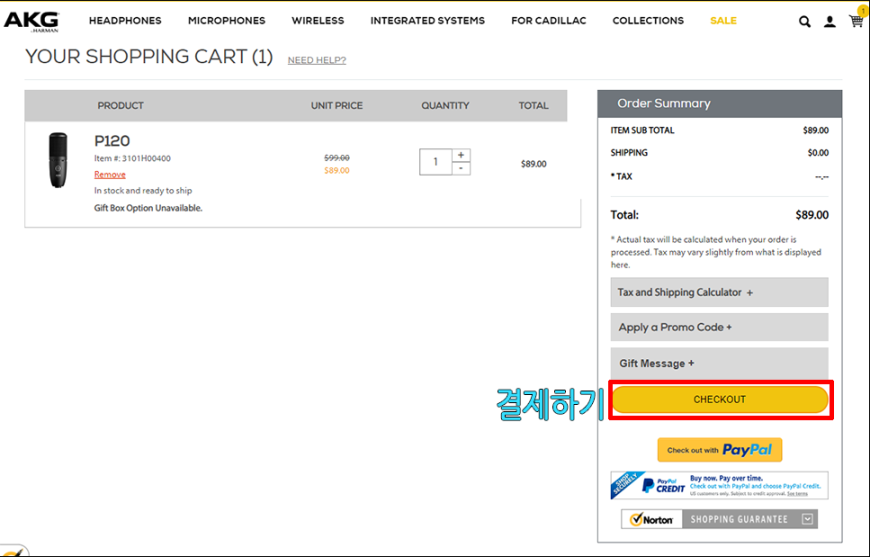Image resolution: width=870 pixels, height=557 pixels.
Task: Click the NEED HELP? link
Action: pos(317,60)
